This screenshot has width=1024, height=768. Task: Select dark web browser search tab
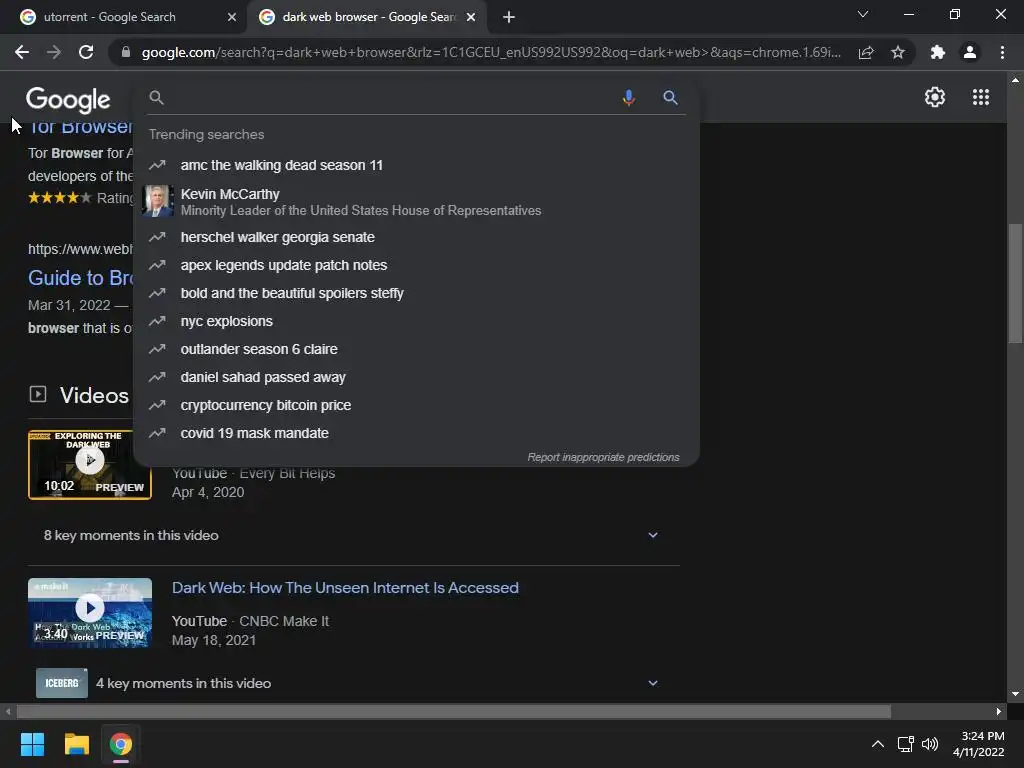coord(369,17)
